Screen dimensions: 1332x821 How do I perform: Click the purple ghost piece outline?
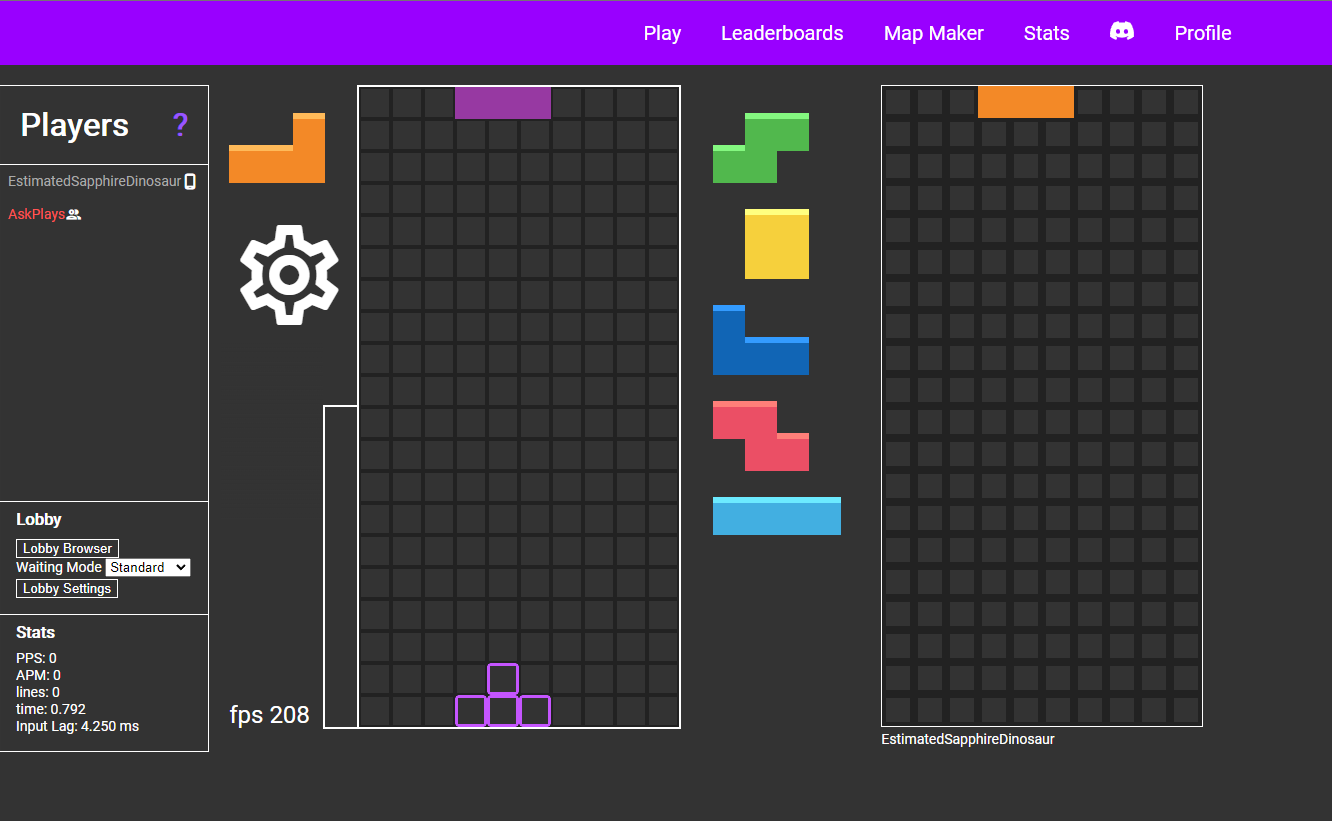[x=503, y=695]
